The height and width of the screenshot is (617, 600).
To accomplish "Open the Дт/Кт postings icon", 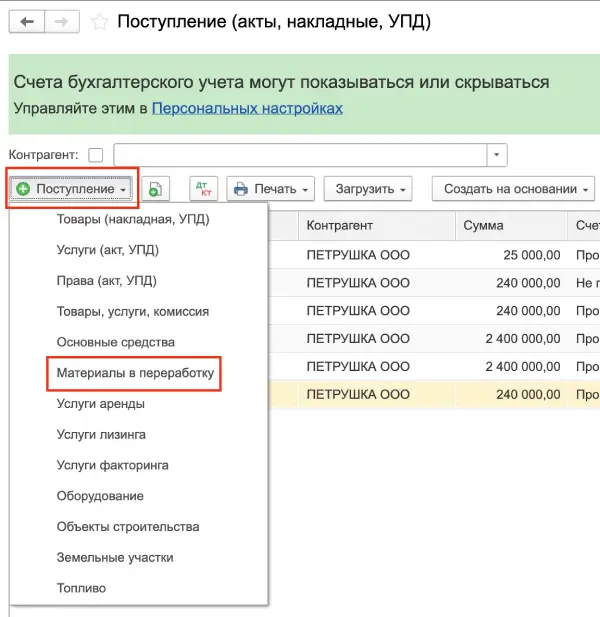I will (x=203, y=189).
